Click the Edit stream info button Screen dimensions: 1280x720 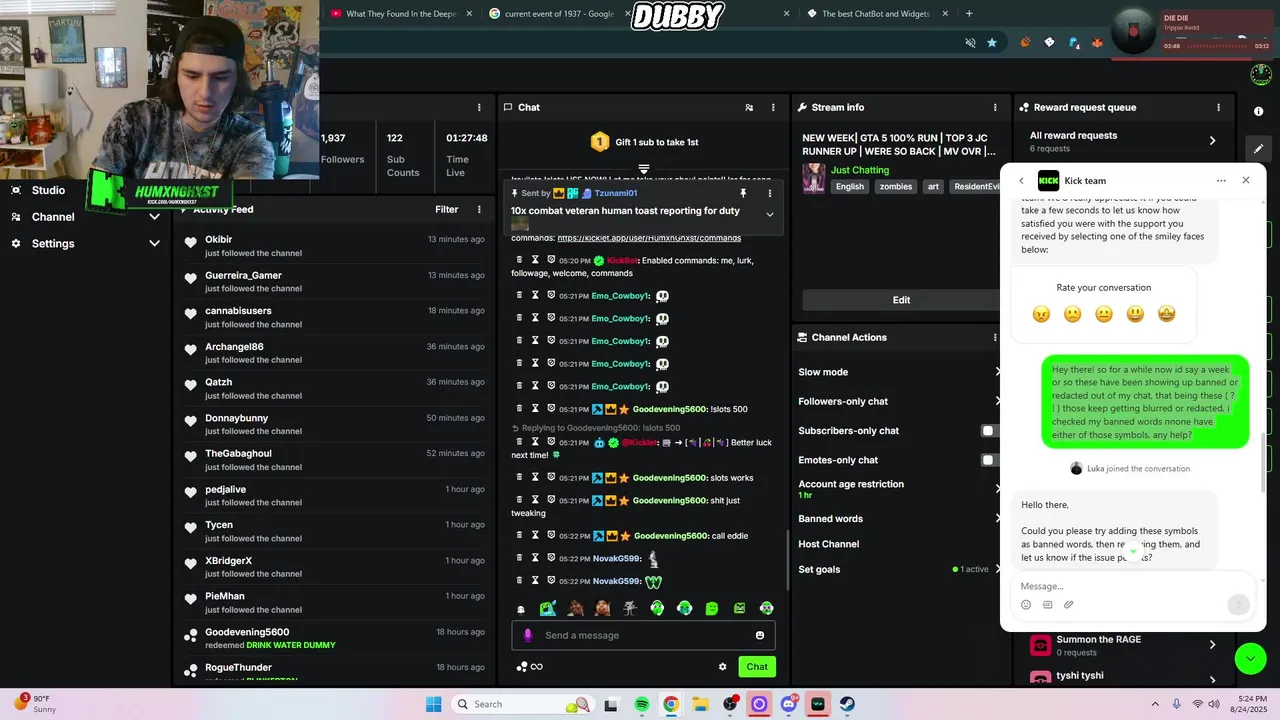[901, 300]
